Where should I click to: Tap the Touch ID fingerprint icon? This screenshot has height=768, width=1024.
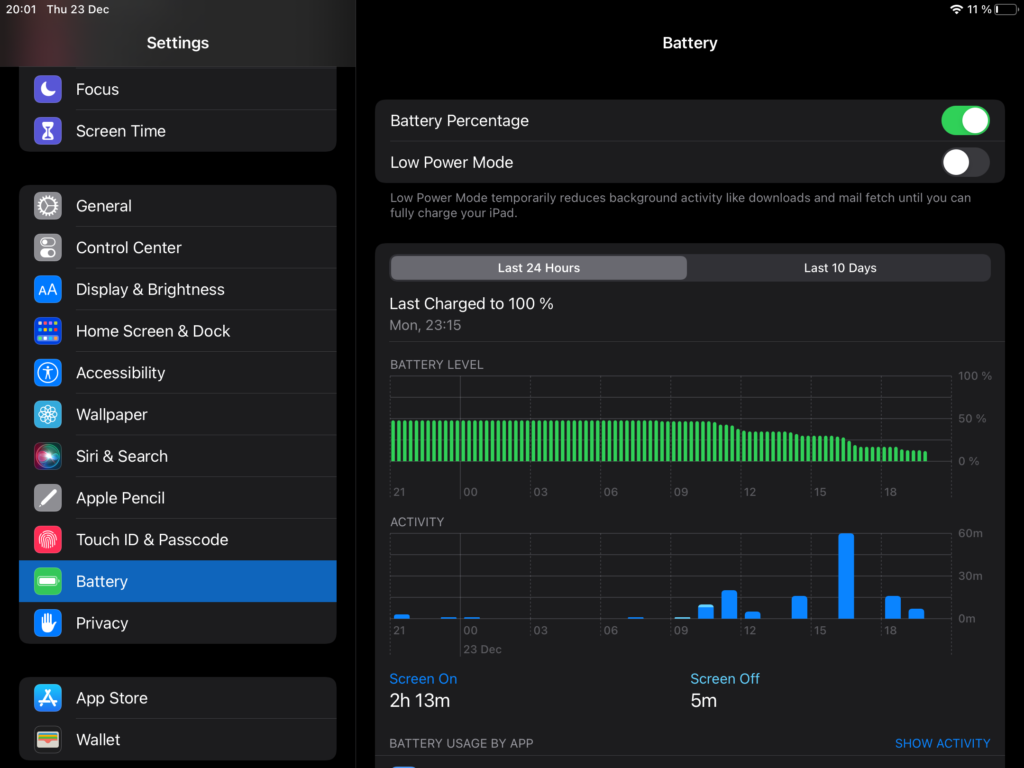(x=48, y=540)
